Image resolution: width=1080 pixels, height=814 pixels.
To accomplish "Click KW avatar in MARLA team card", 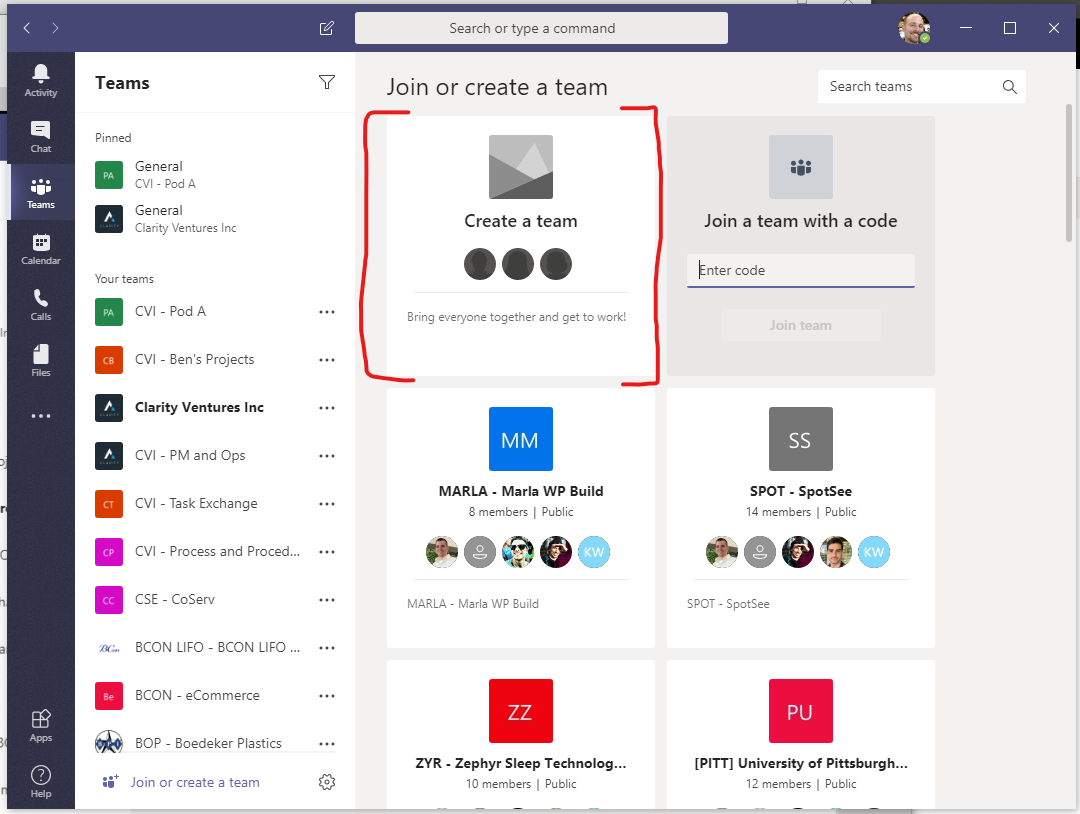I will [593, 552].
